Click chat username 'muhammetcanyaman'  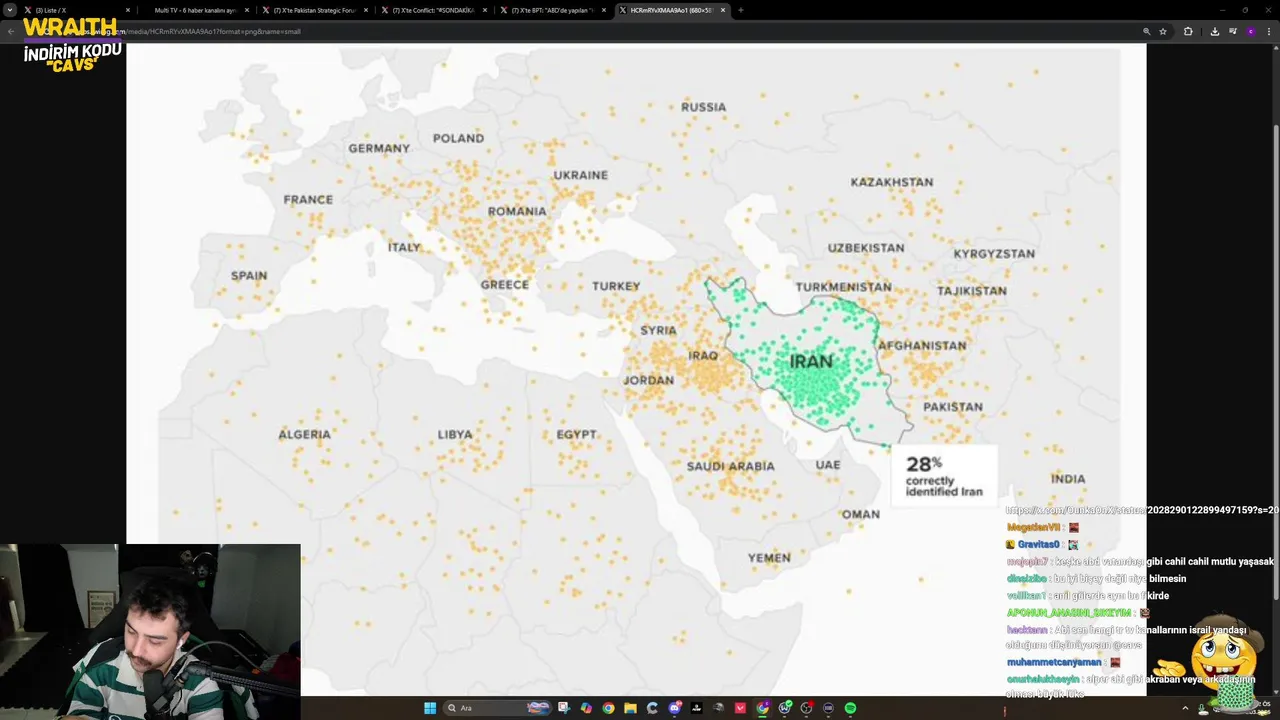coord(1054,662)
